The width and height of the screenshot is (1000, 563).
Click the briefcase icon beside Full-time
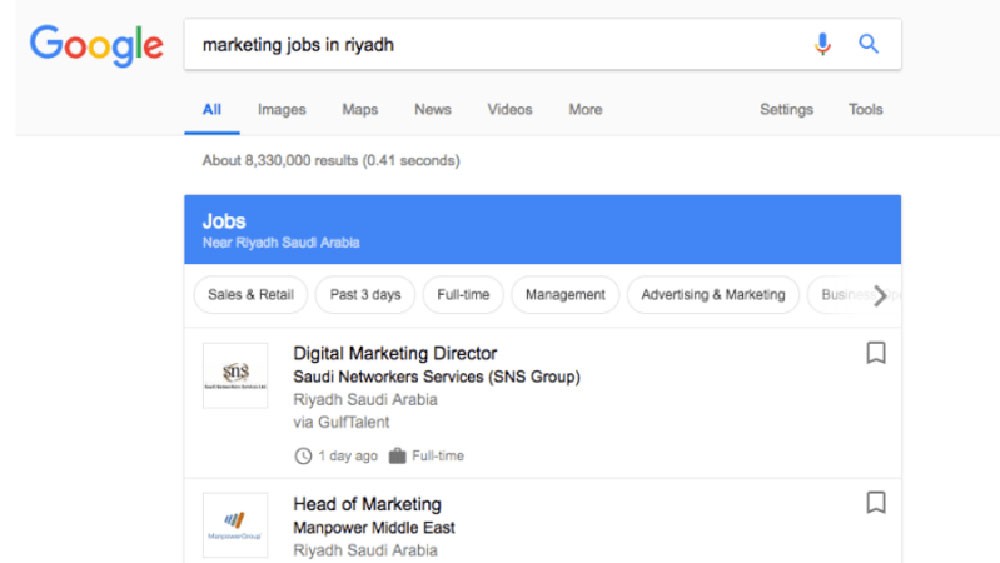point(397,456)
